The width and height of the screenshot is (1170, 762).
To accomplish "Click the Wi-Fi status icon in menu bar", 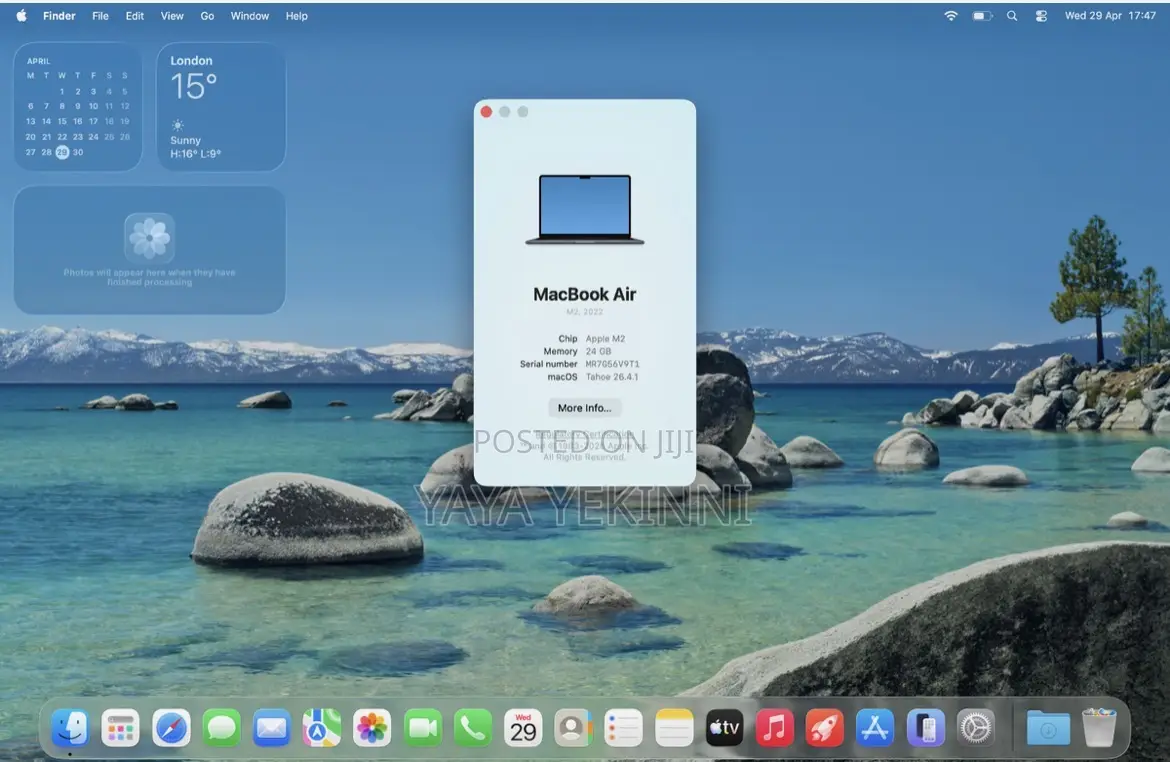I will pos(951,16).
